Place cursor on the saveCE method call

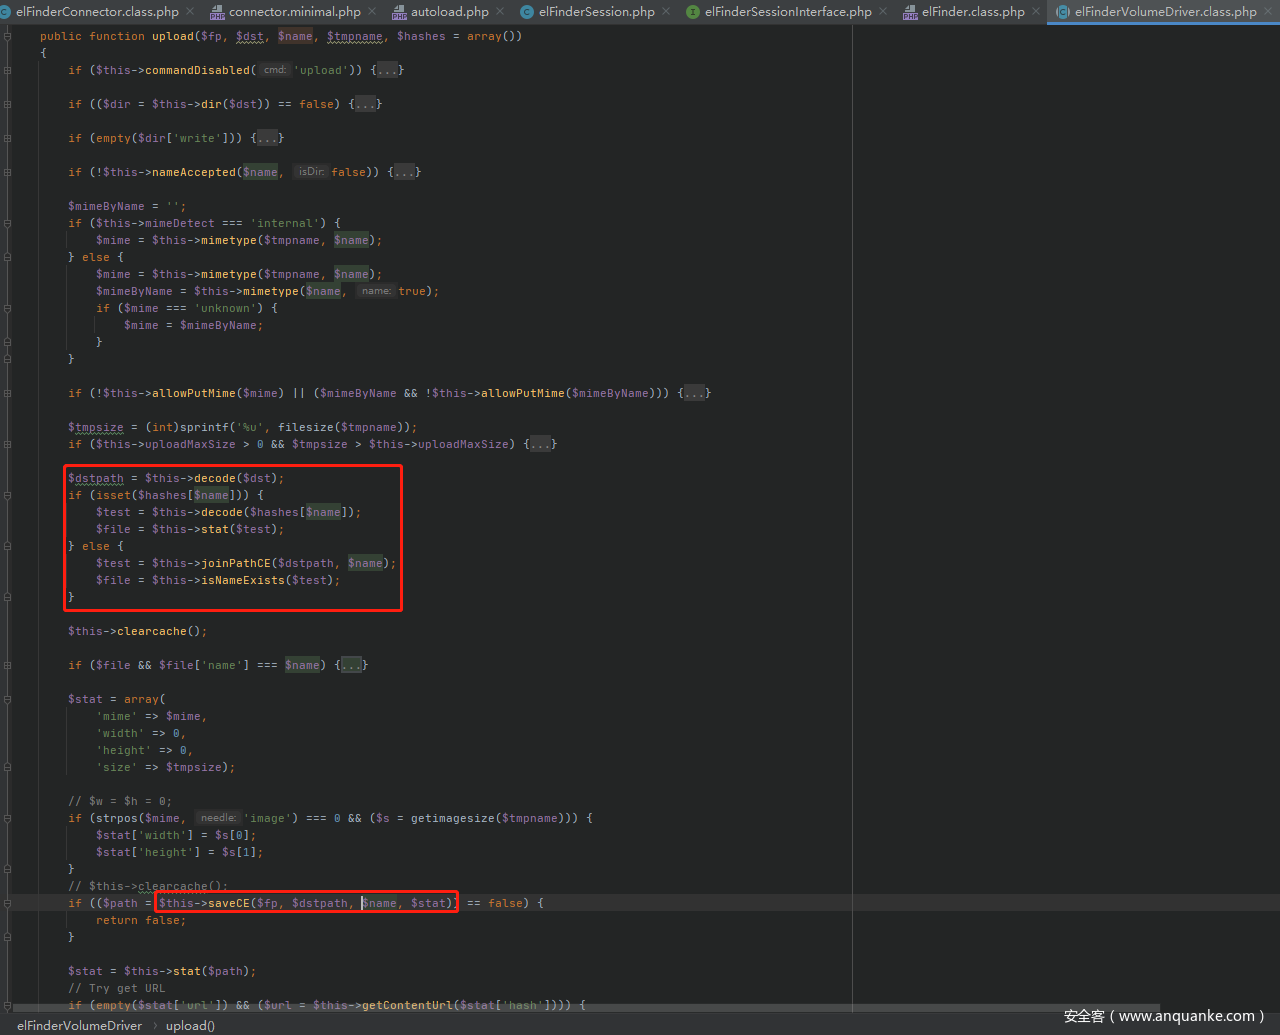(x=228, y=903)
